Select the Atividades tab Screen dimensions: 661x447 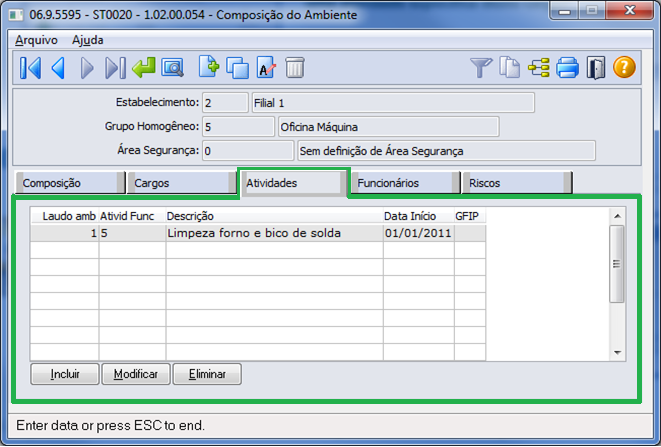(x=293, y=183)
